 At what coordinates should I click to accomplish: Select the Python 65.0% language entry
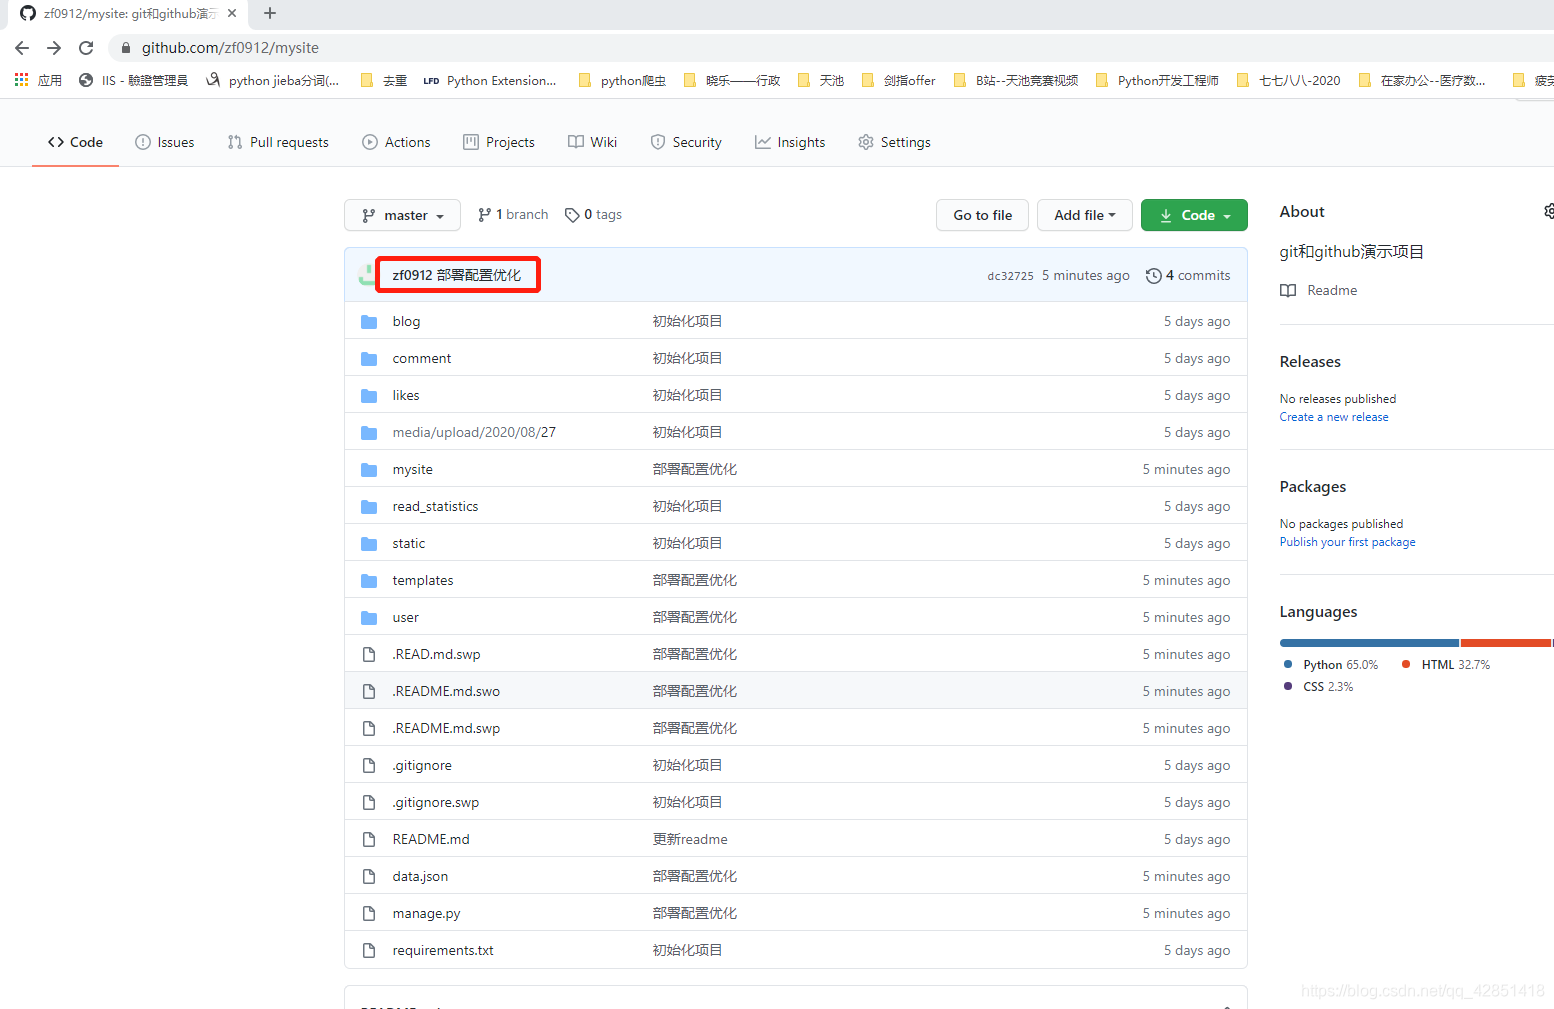pyautogui.click(x=1331, y=664)
